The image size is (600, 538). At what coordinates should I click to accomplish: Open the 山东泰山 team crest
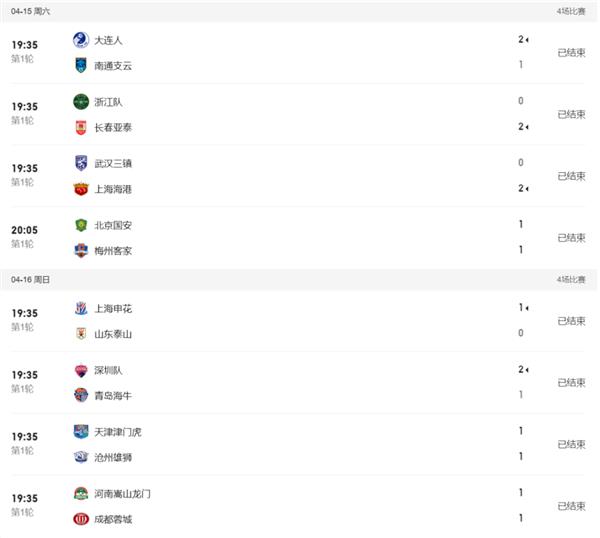point(81,334)
